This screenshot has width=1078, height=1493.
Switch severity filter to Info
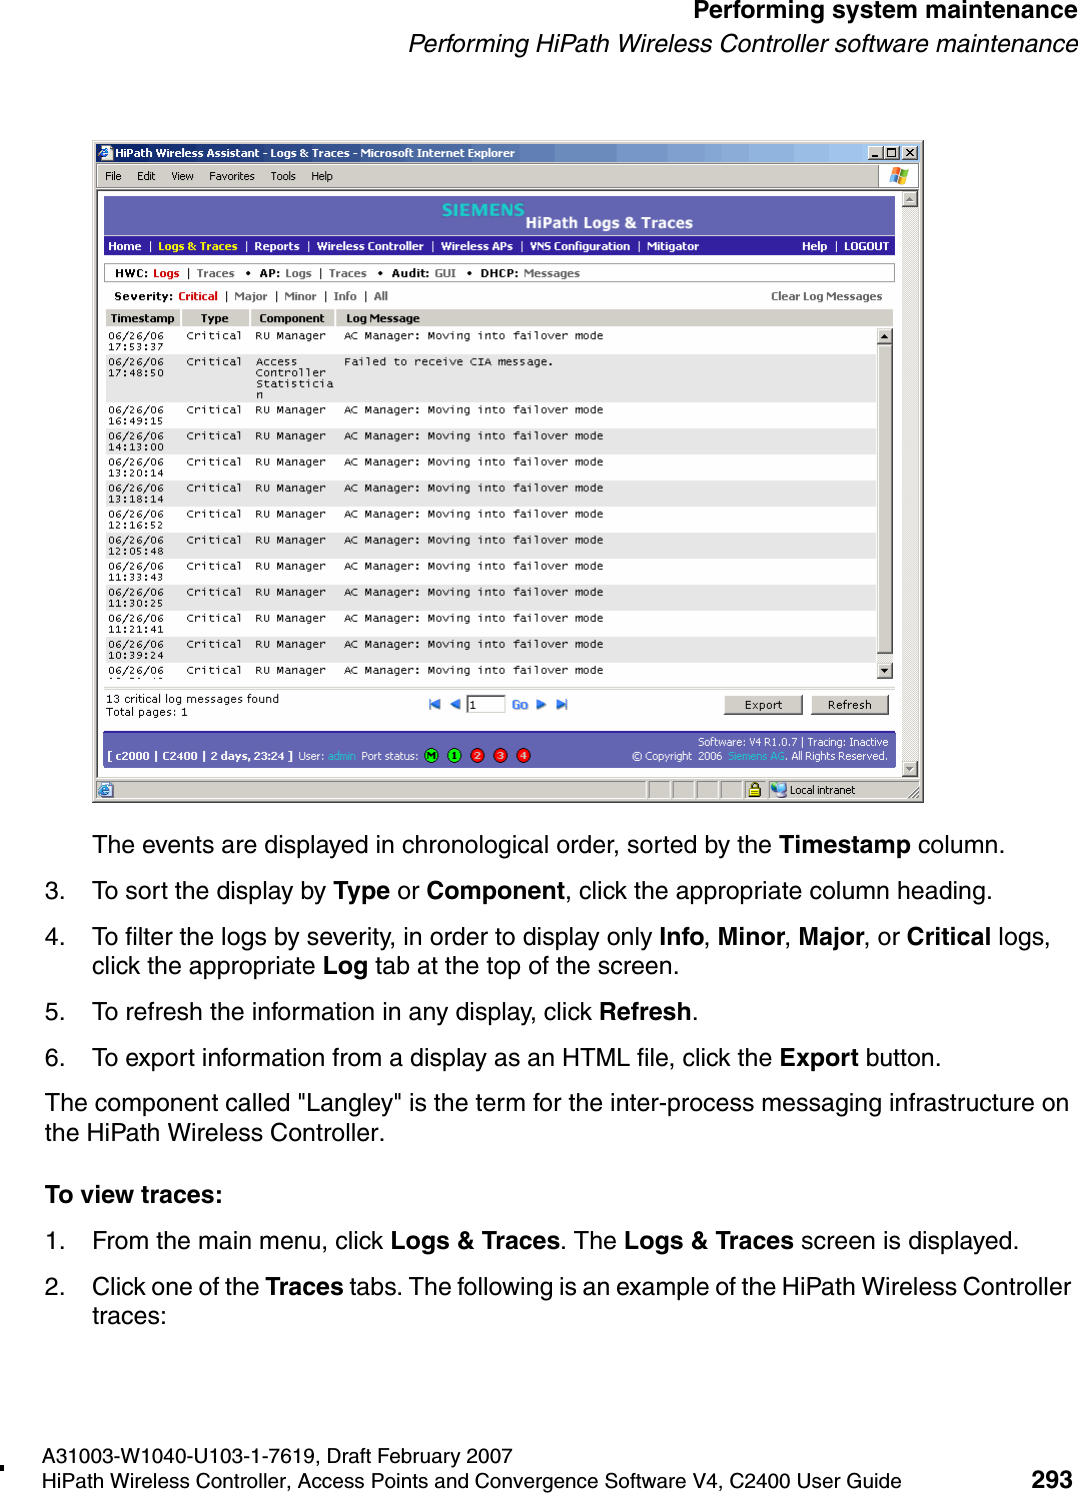coord(343,295)
